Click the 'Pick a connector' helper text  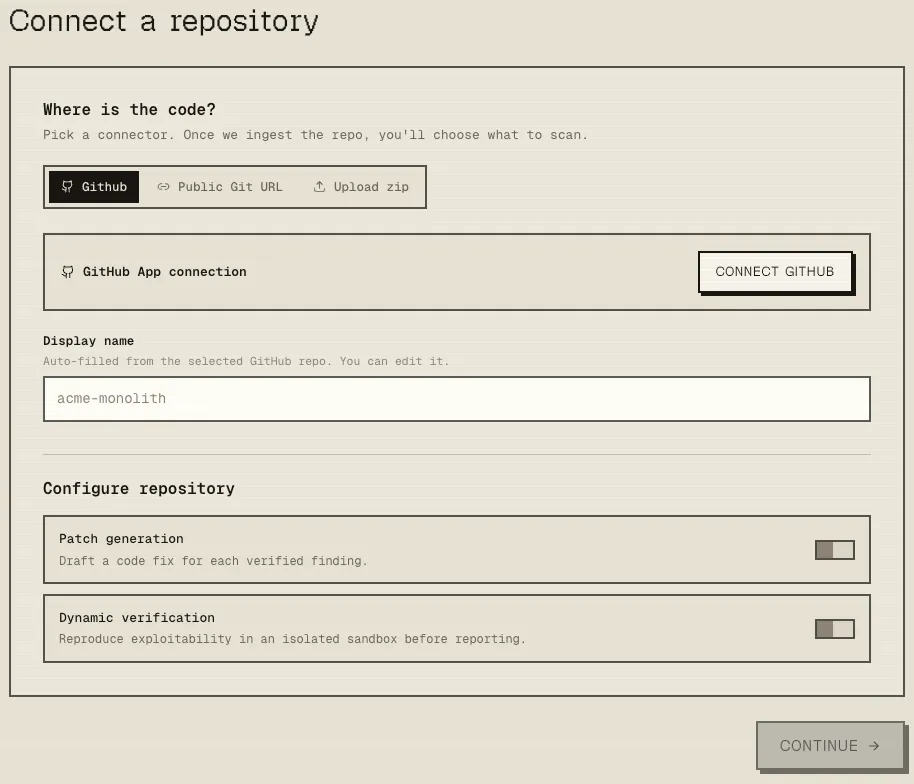pos(315,135)
